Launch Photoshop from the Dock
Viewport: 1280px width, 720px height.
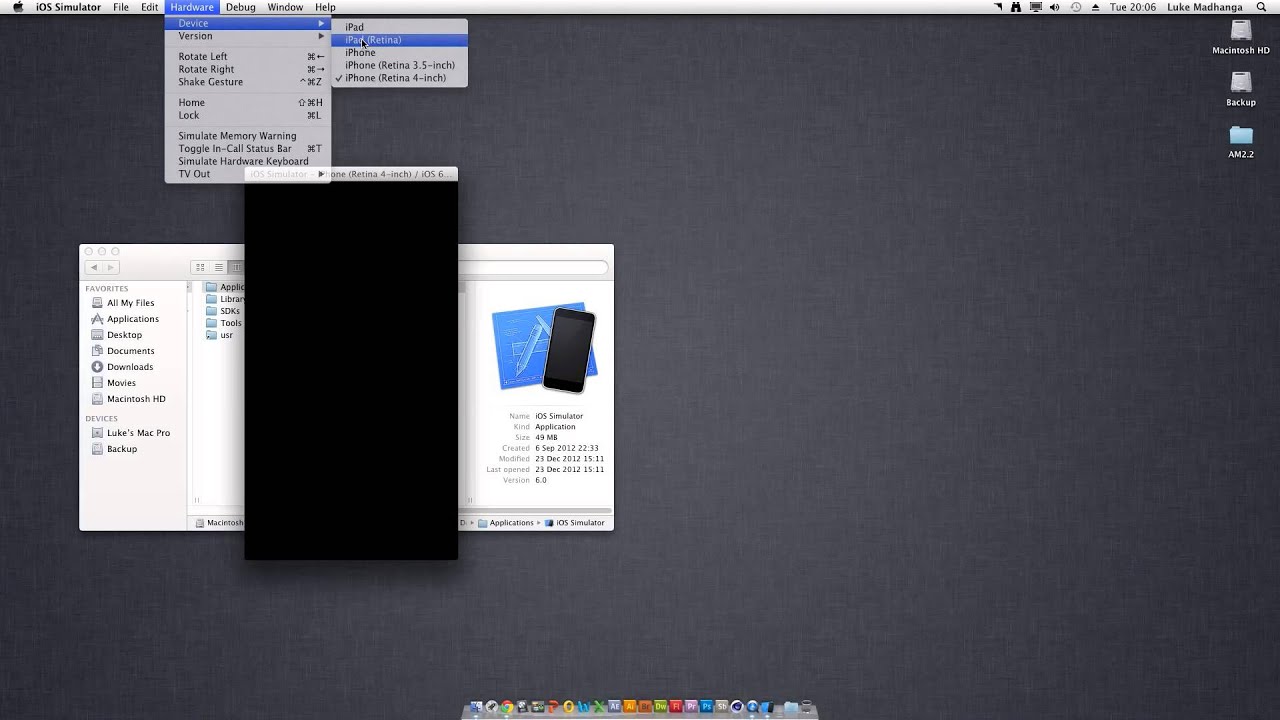point(707,706)
